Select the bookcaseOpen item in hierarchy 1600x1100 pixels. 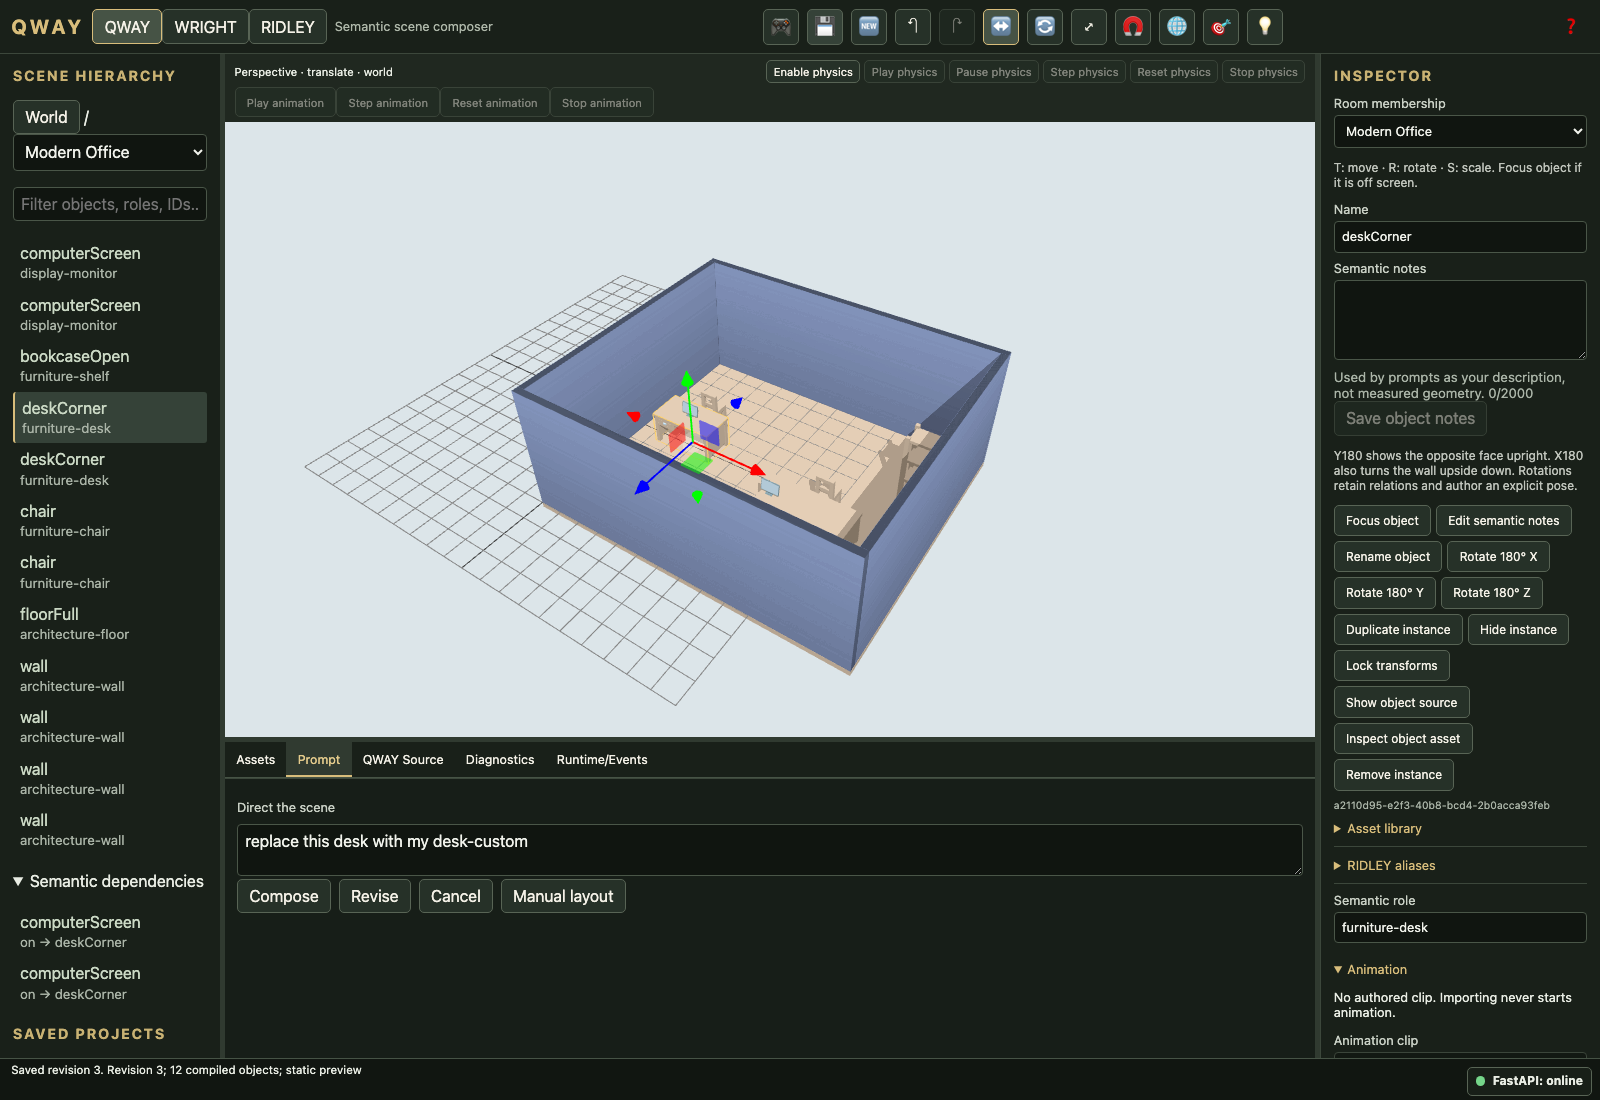(110, 366)
